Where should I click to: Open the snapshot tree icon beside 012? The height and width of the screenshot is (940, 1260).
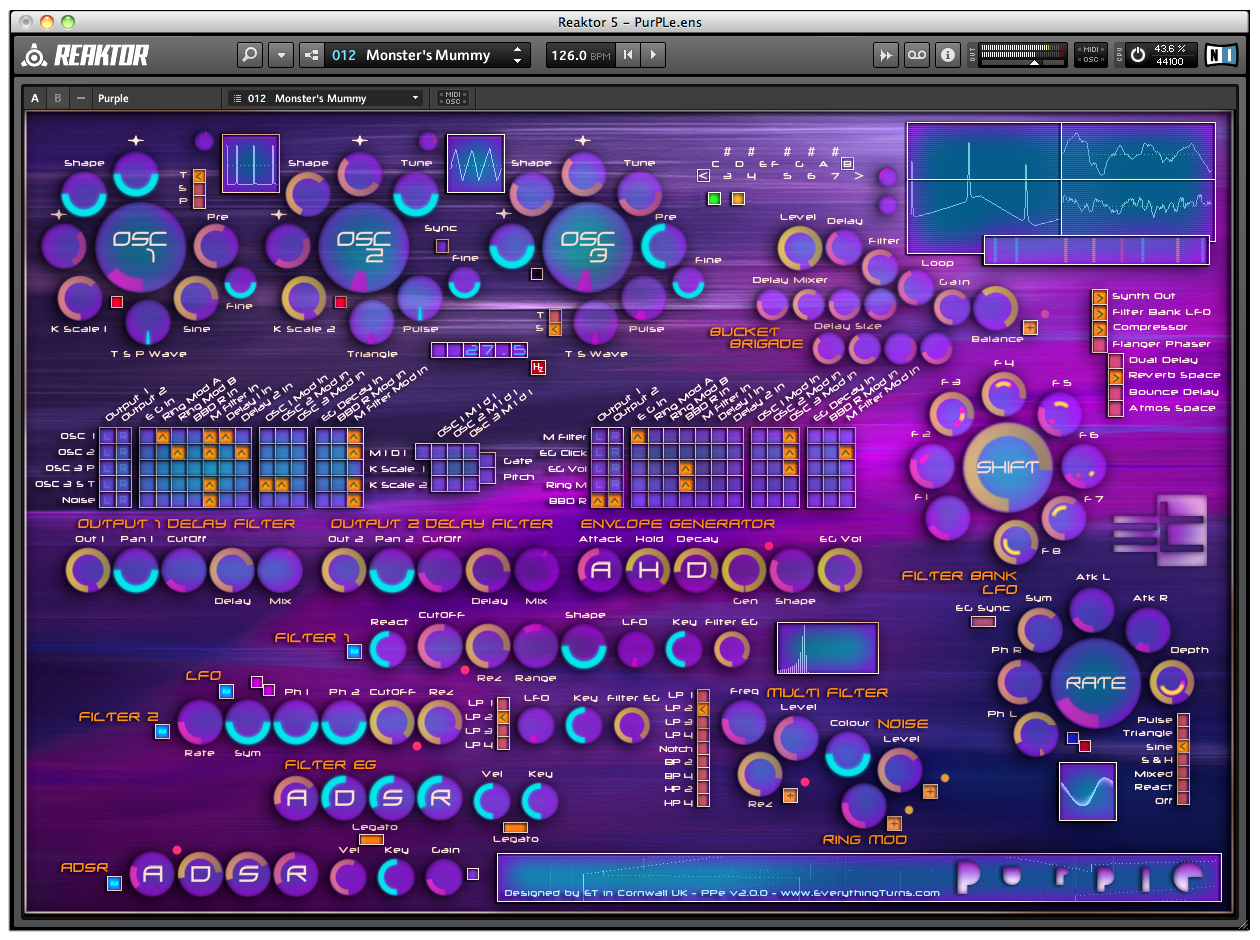pyautogui.click(x=311, y=55)
